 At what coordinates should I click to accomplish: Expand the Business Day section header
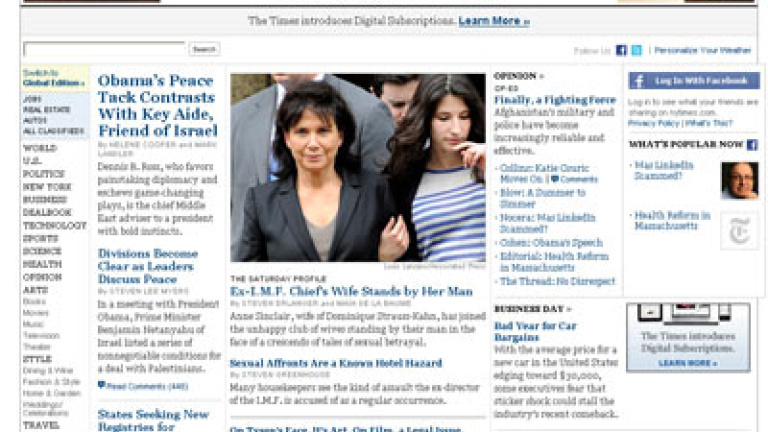[532, 309]
